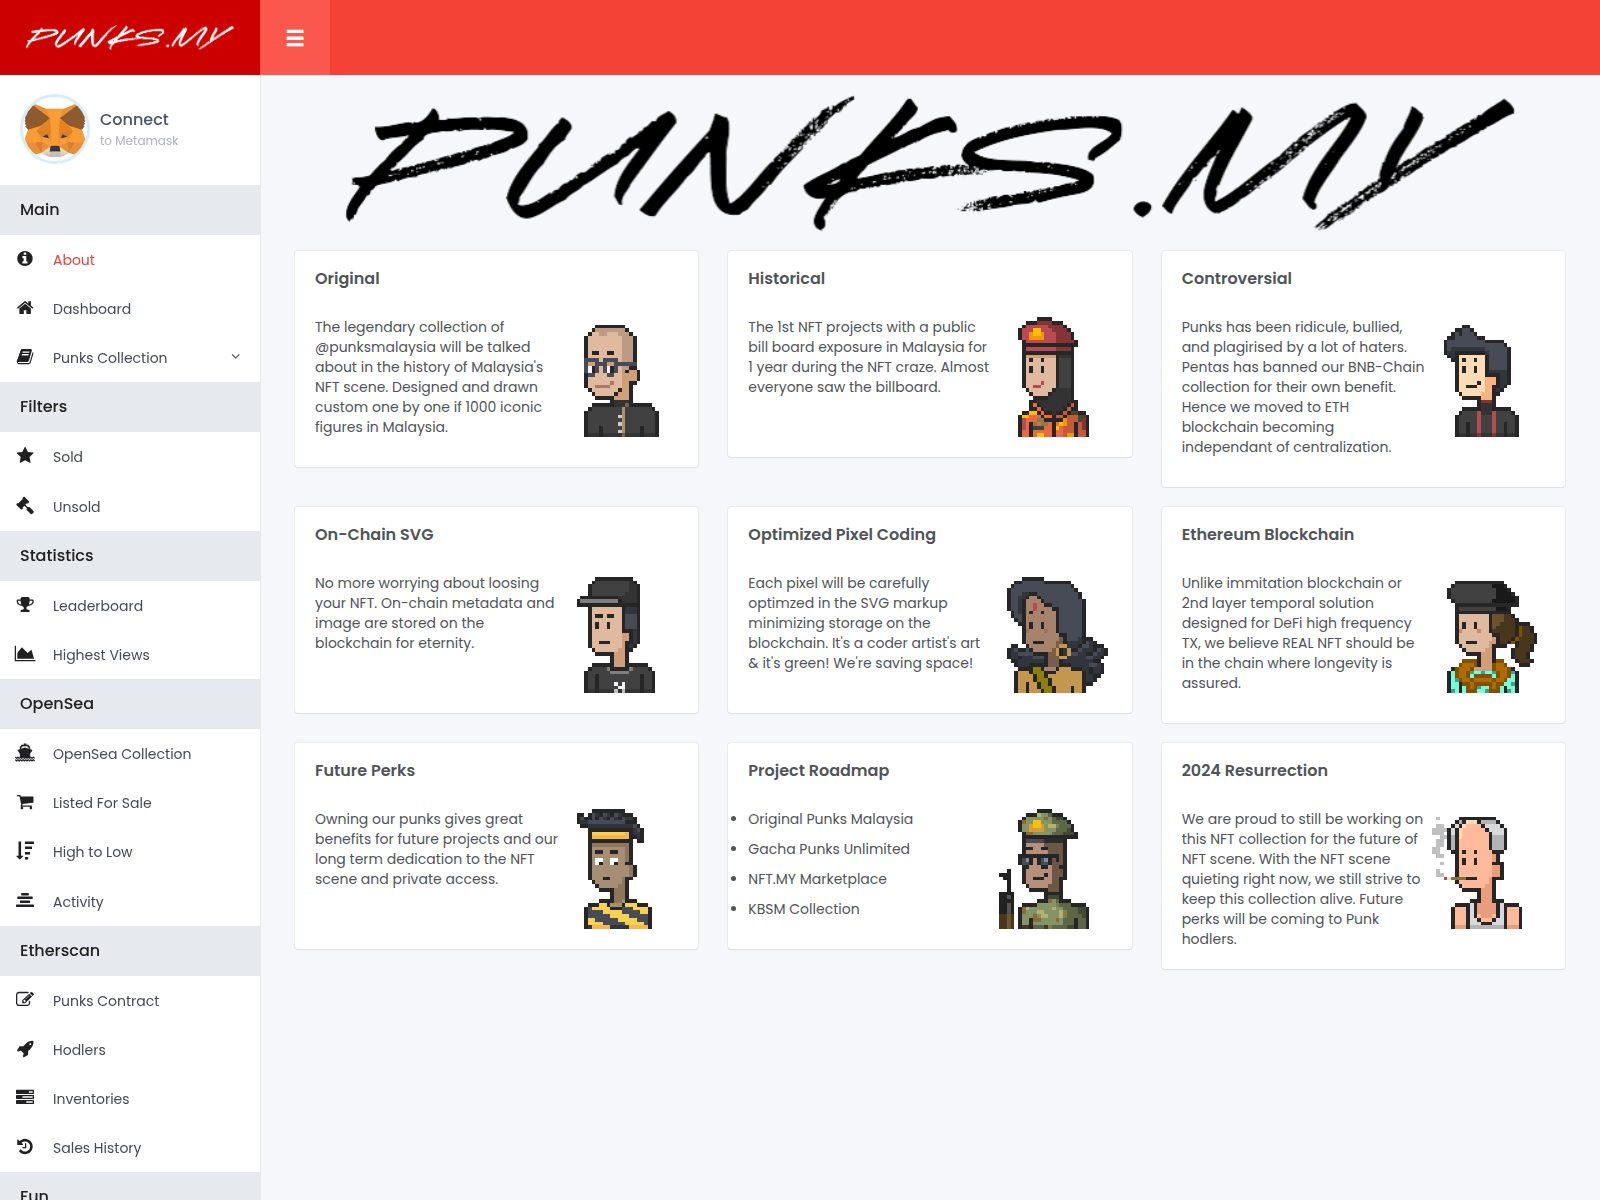Viewport: 1600px width, 1200px height.
Task: Click the Listed For Sale cart icon
Action: pos(25,802)
